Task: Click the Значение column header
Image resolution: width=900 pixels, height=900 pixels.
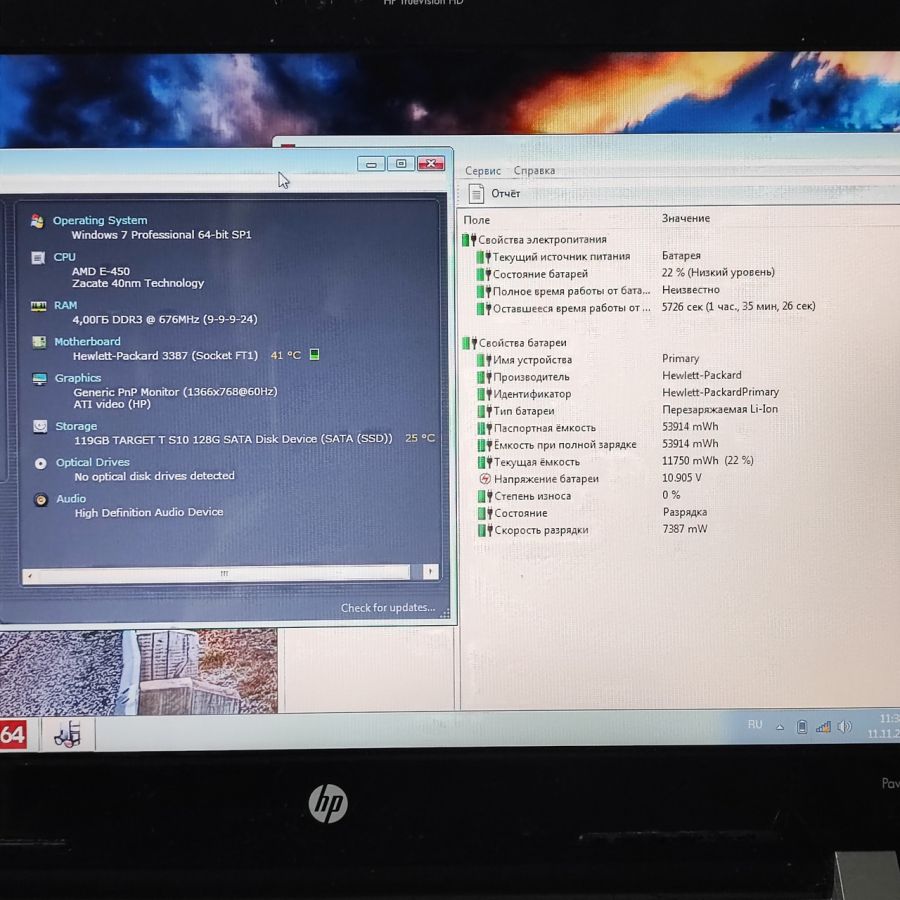Action: pyautogui.click(x=685, y=218)
